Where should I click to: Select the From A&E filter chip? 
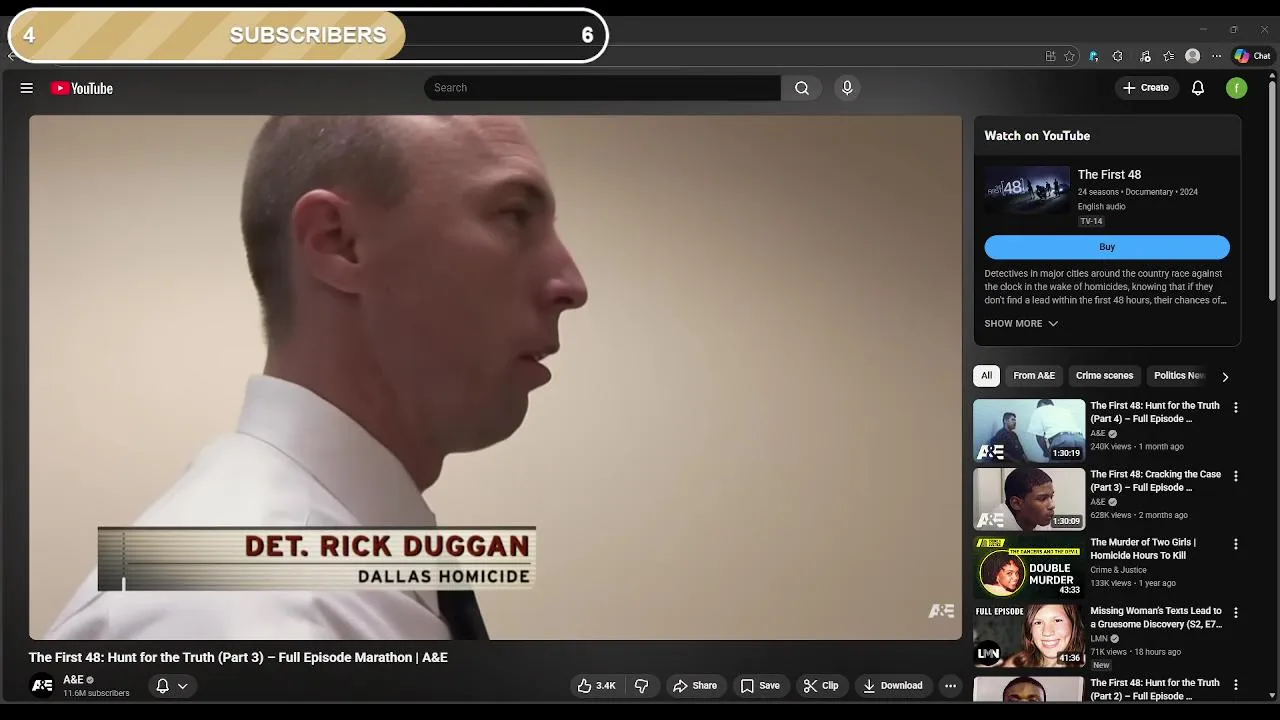[x=1034, y=376]
